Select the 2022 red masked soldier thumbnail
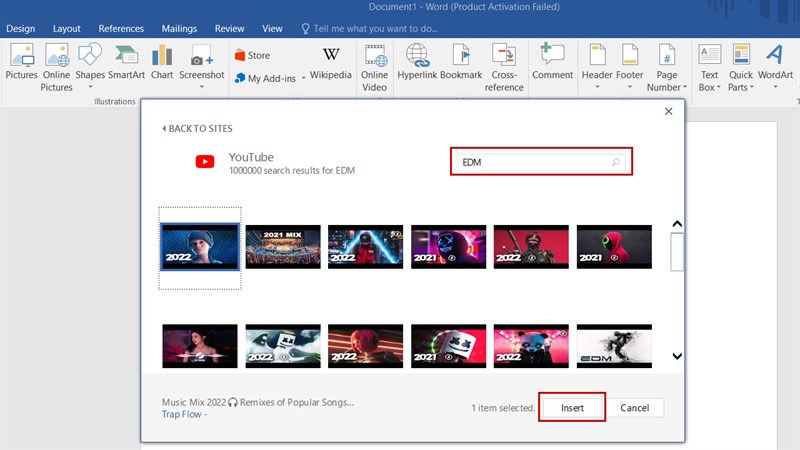 tap(531, 247)
